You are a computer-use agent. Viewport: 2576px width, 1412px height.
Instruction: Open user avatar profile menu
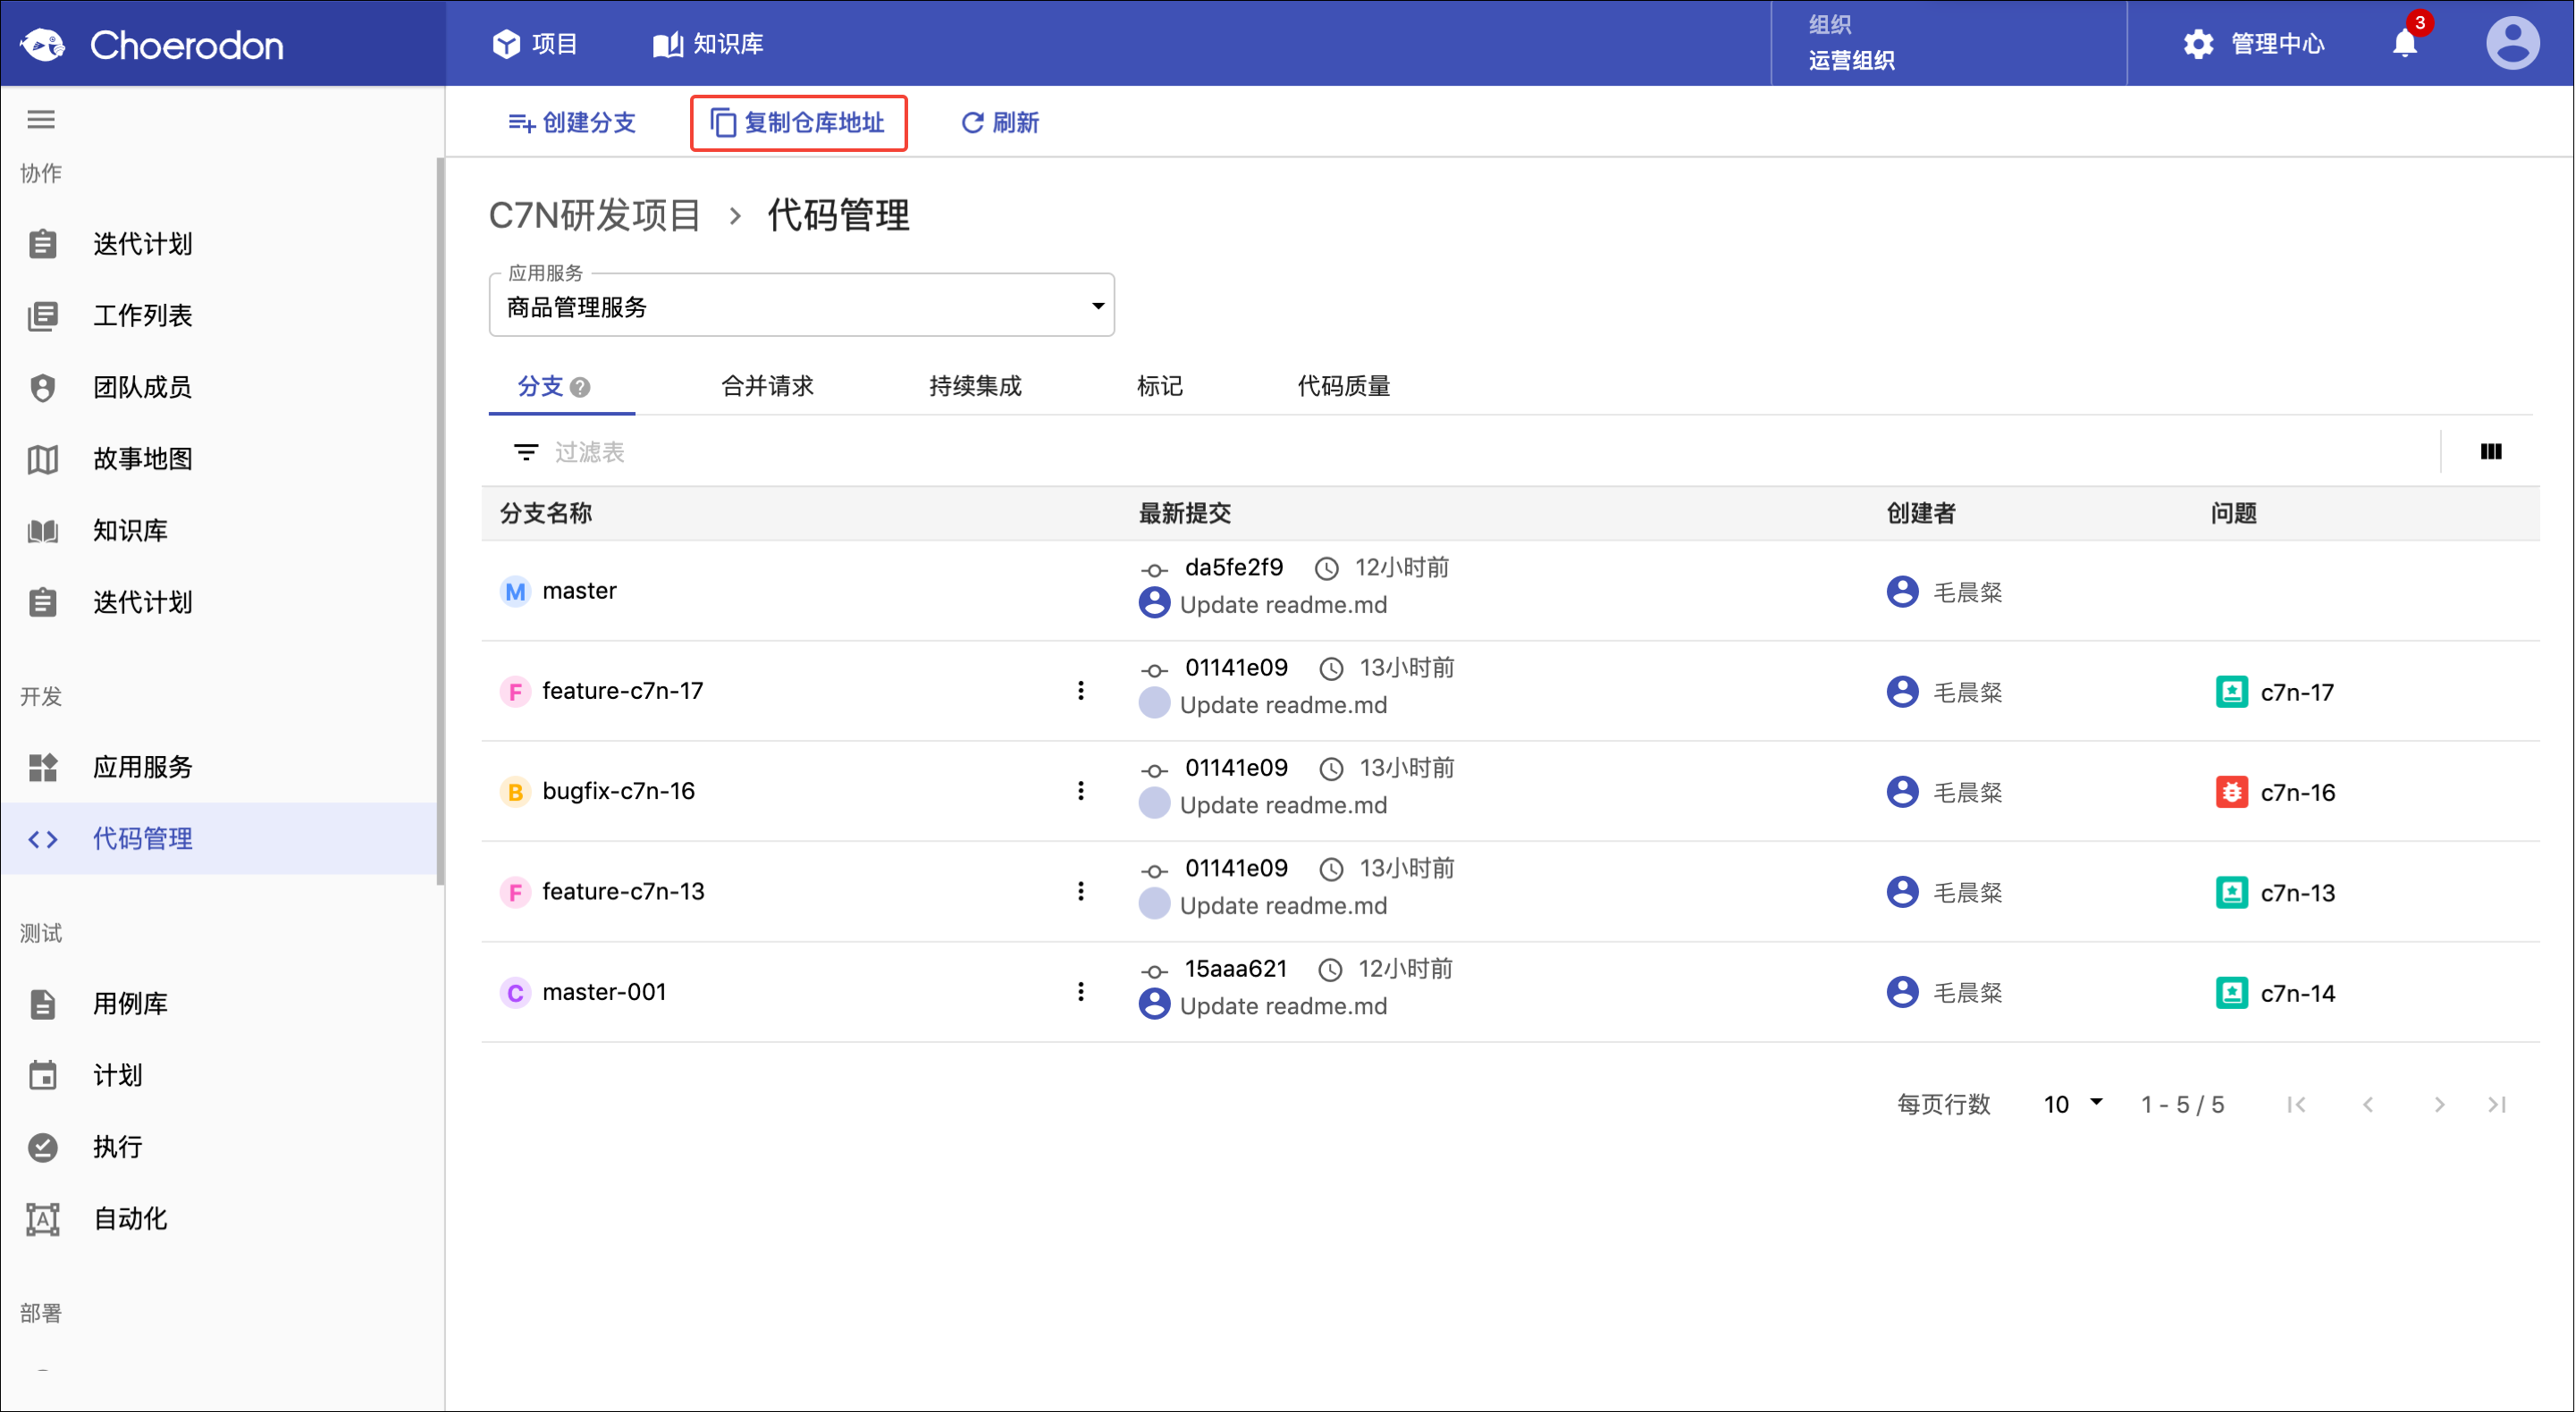pos(2512,44)
